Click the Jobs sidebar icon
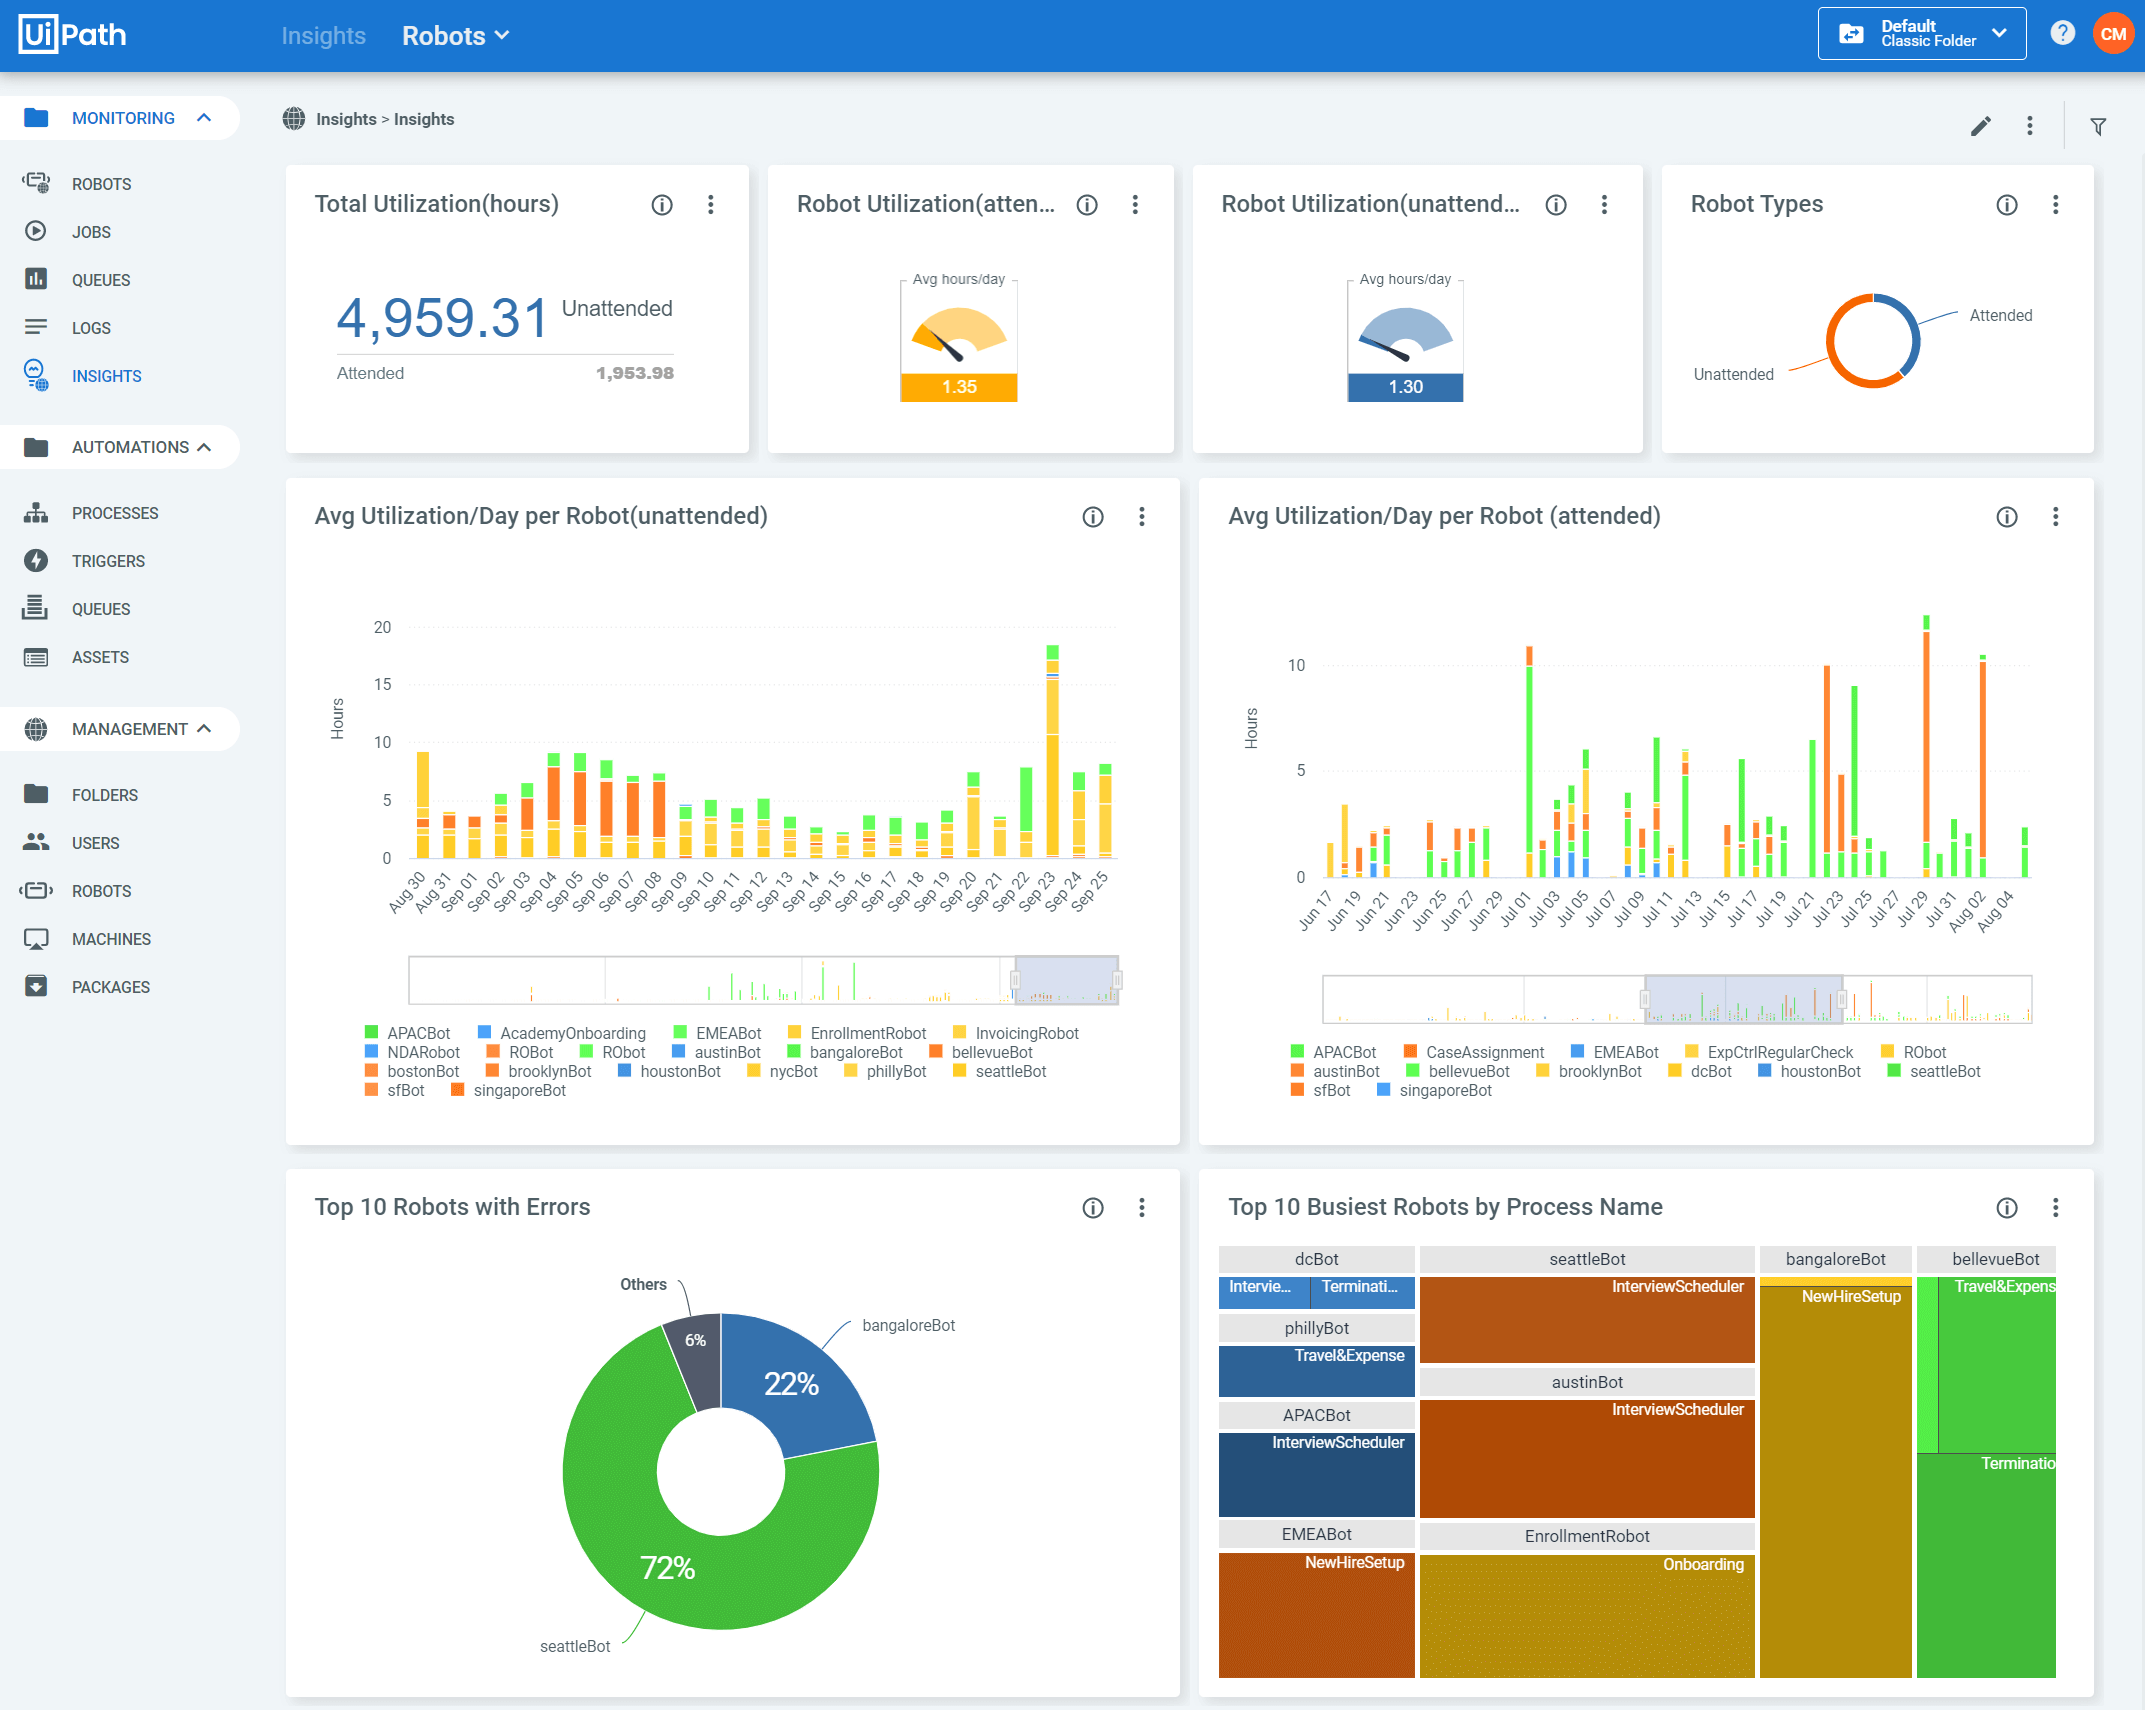 point(37,230)
